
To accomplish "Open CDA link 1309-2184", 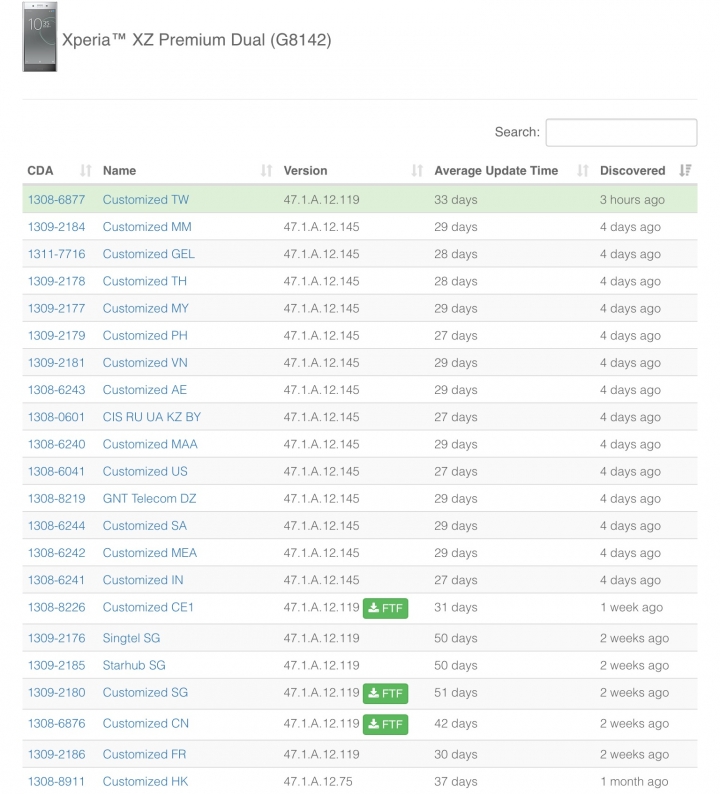I will click(x=56, y=227).
